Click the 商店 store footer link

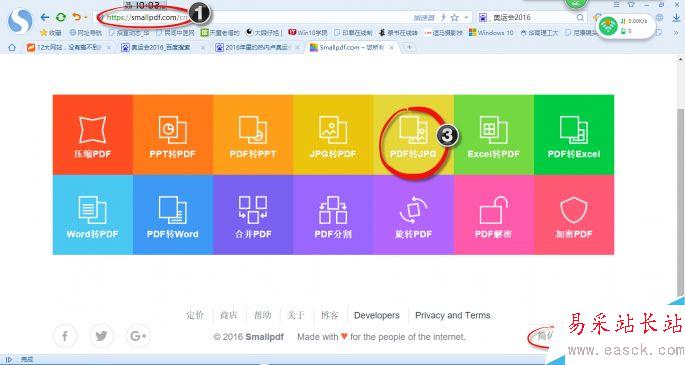click(x=228, y=315)
